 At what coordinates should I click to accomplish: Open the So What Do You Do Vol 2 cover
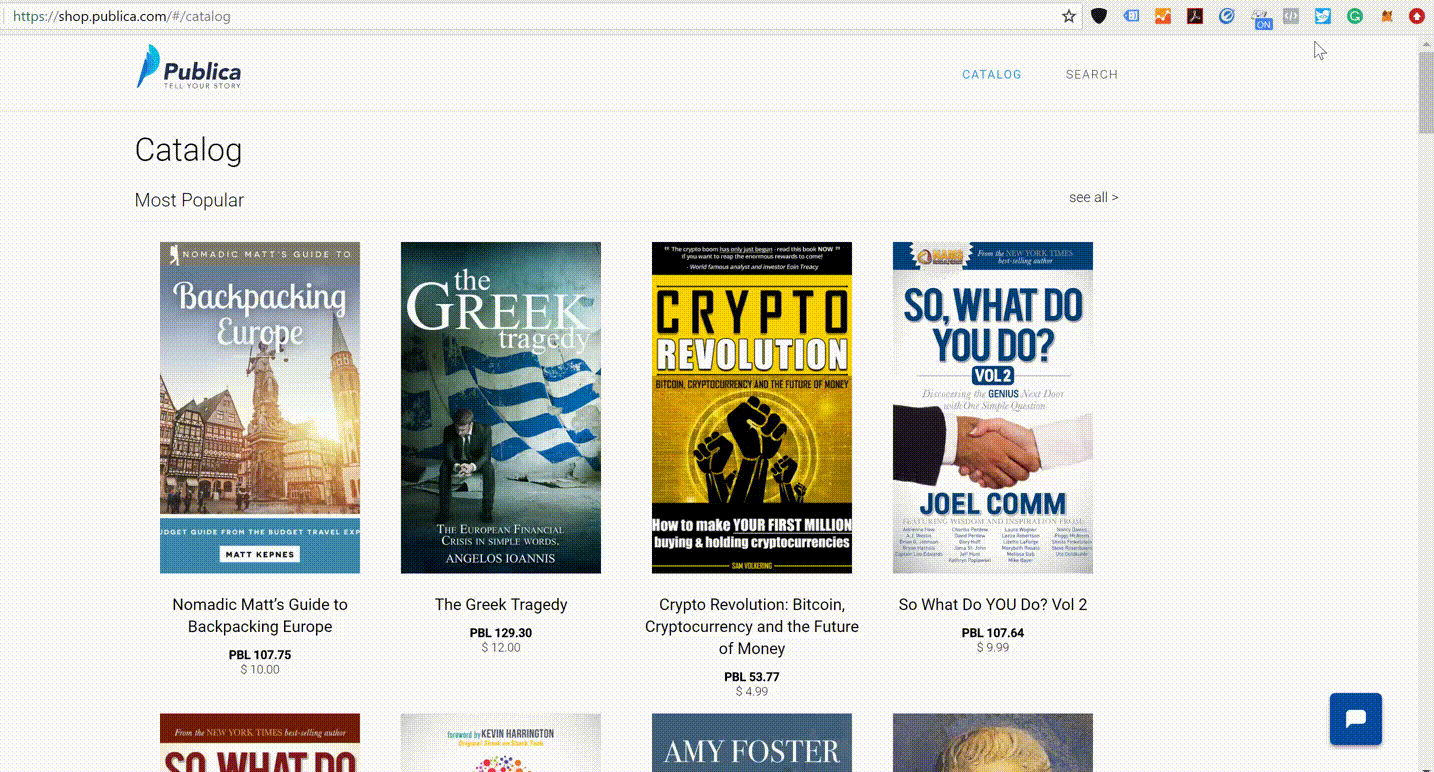click(x=993, y=407)
